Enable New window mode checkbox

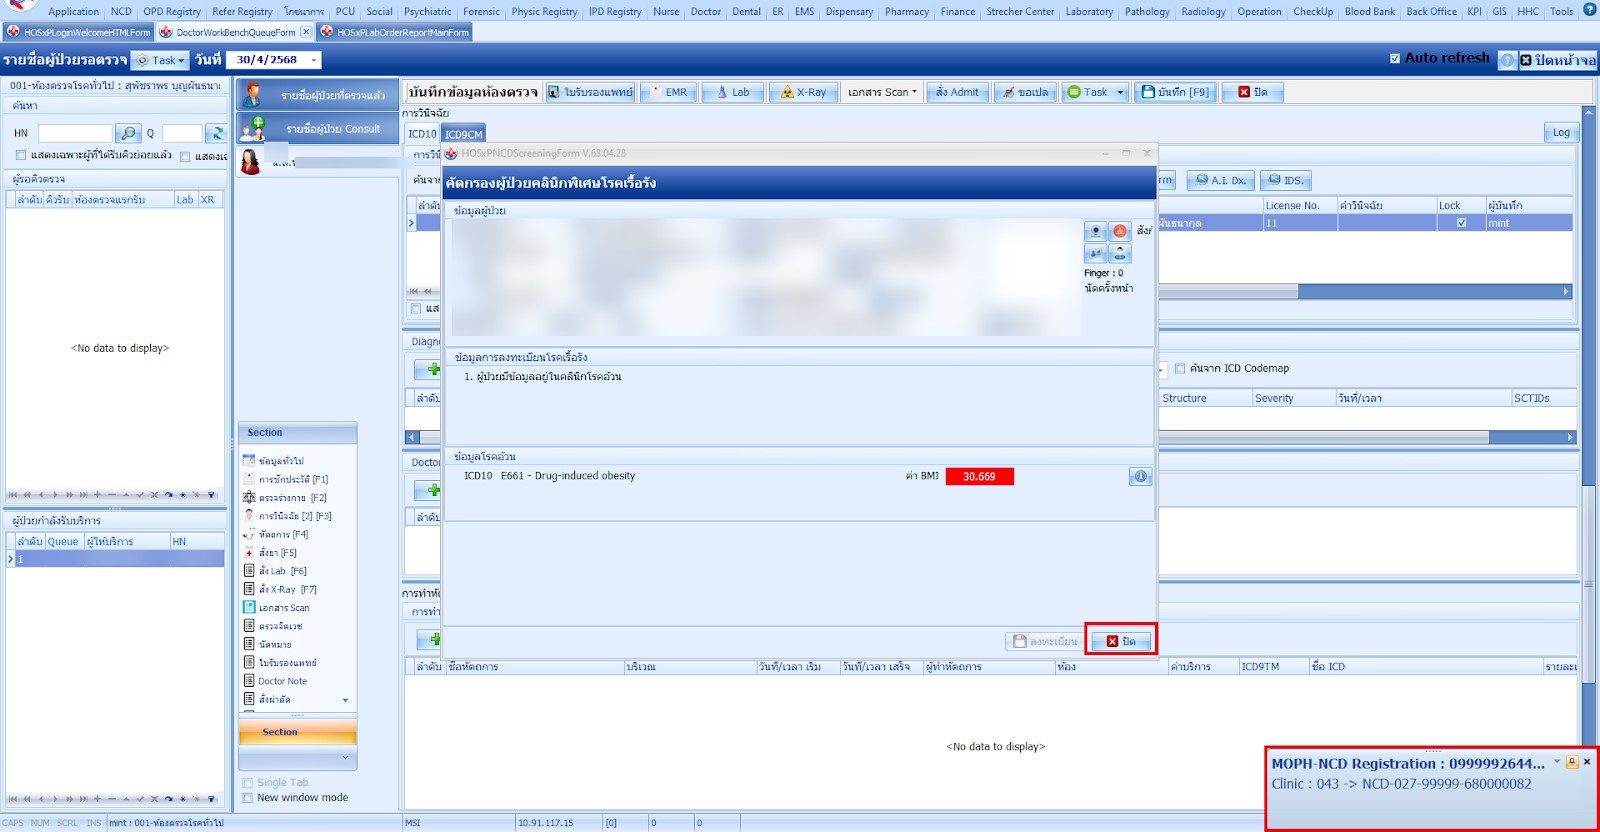248,798
